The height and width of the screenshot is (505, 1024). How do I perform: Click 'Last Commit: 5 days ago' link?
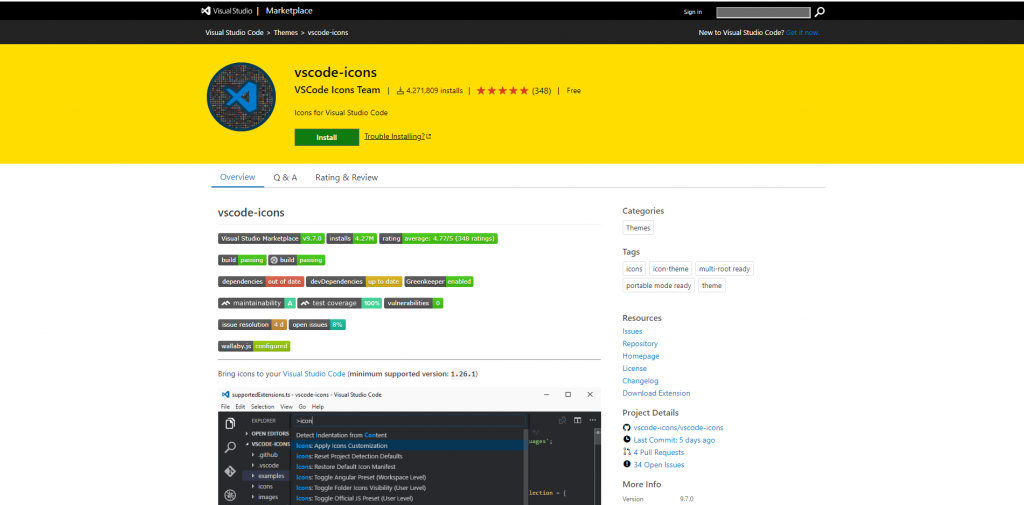pyautogui.click(x=674, y=440)
